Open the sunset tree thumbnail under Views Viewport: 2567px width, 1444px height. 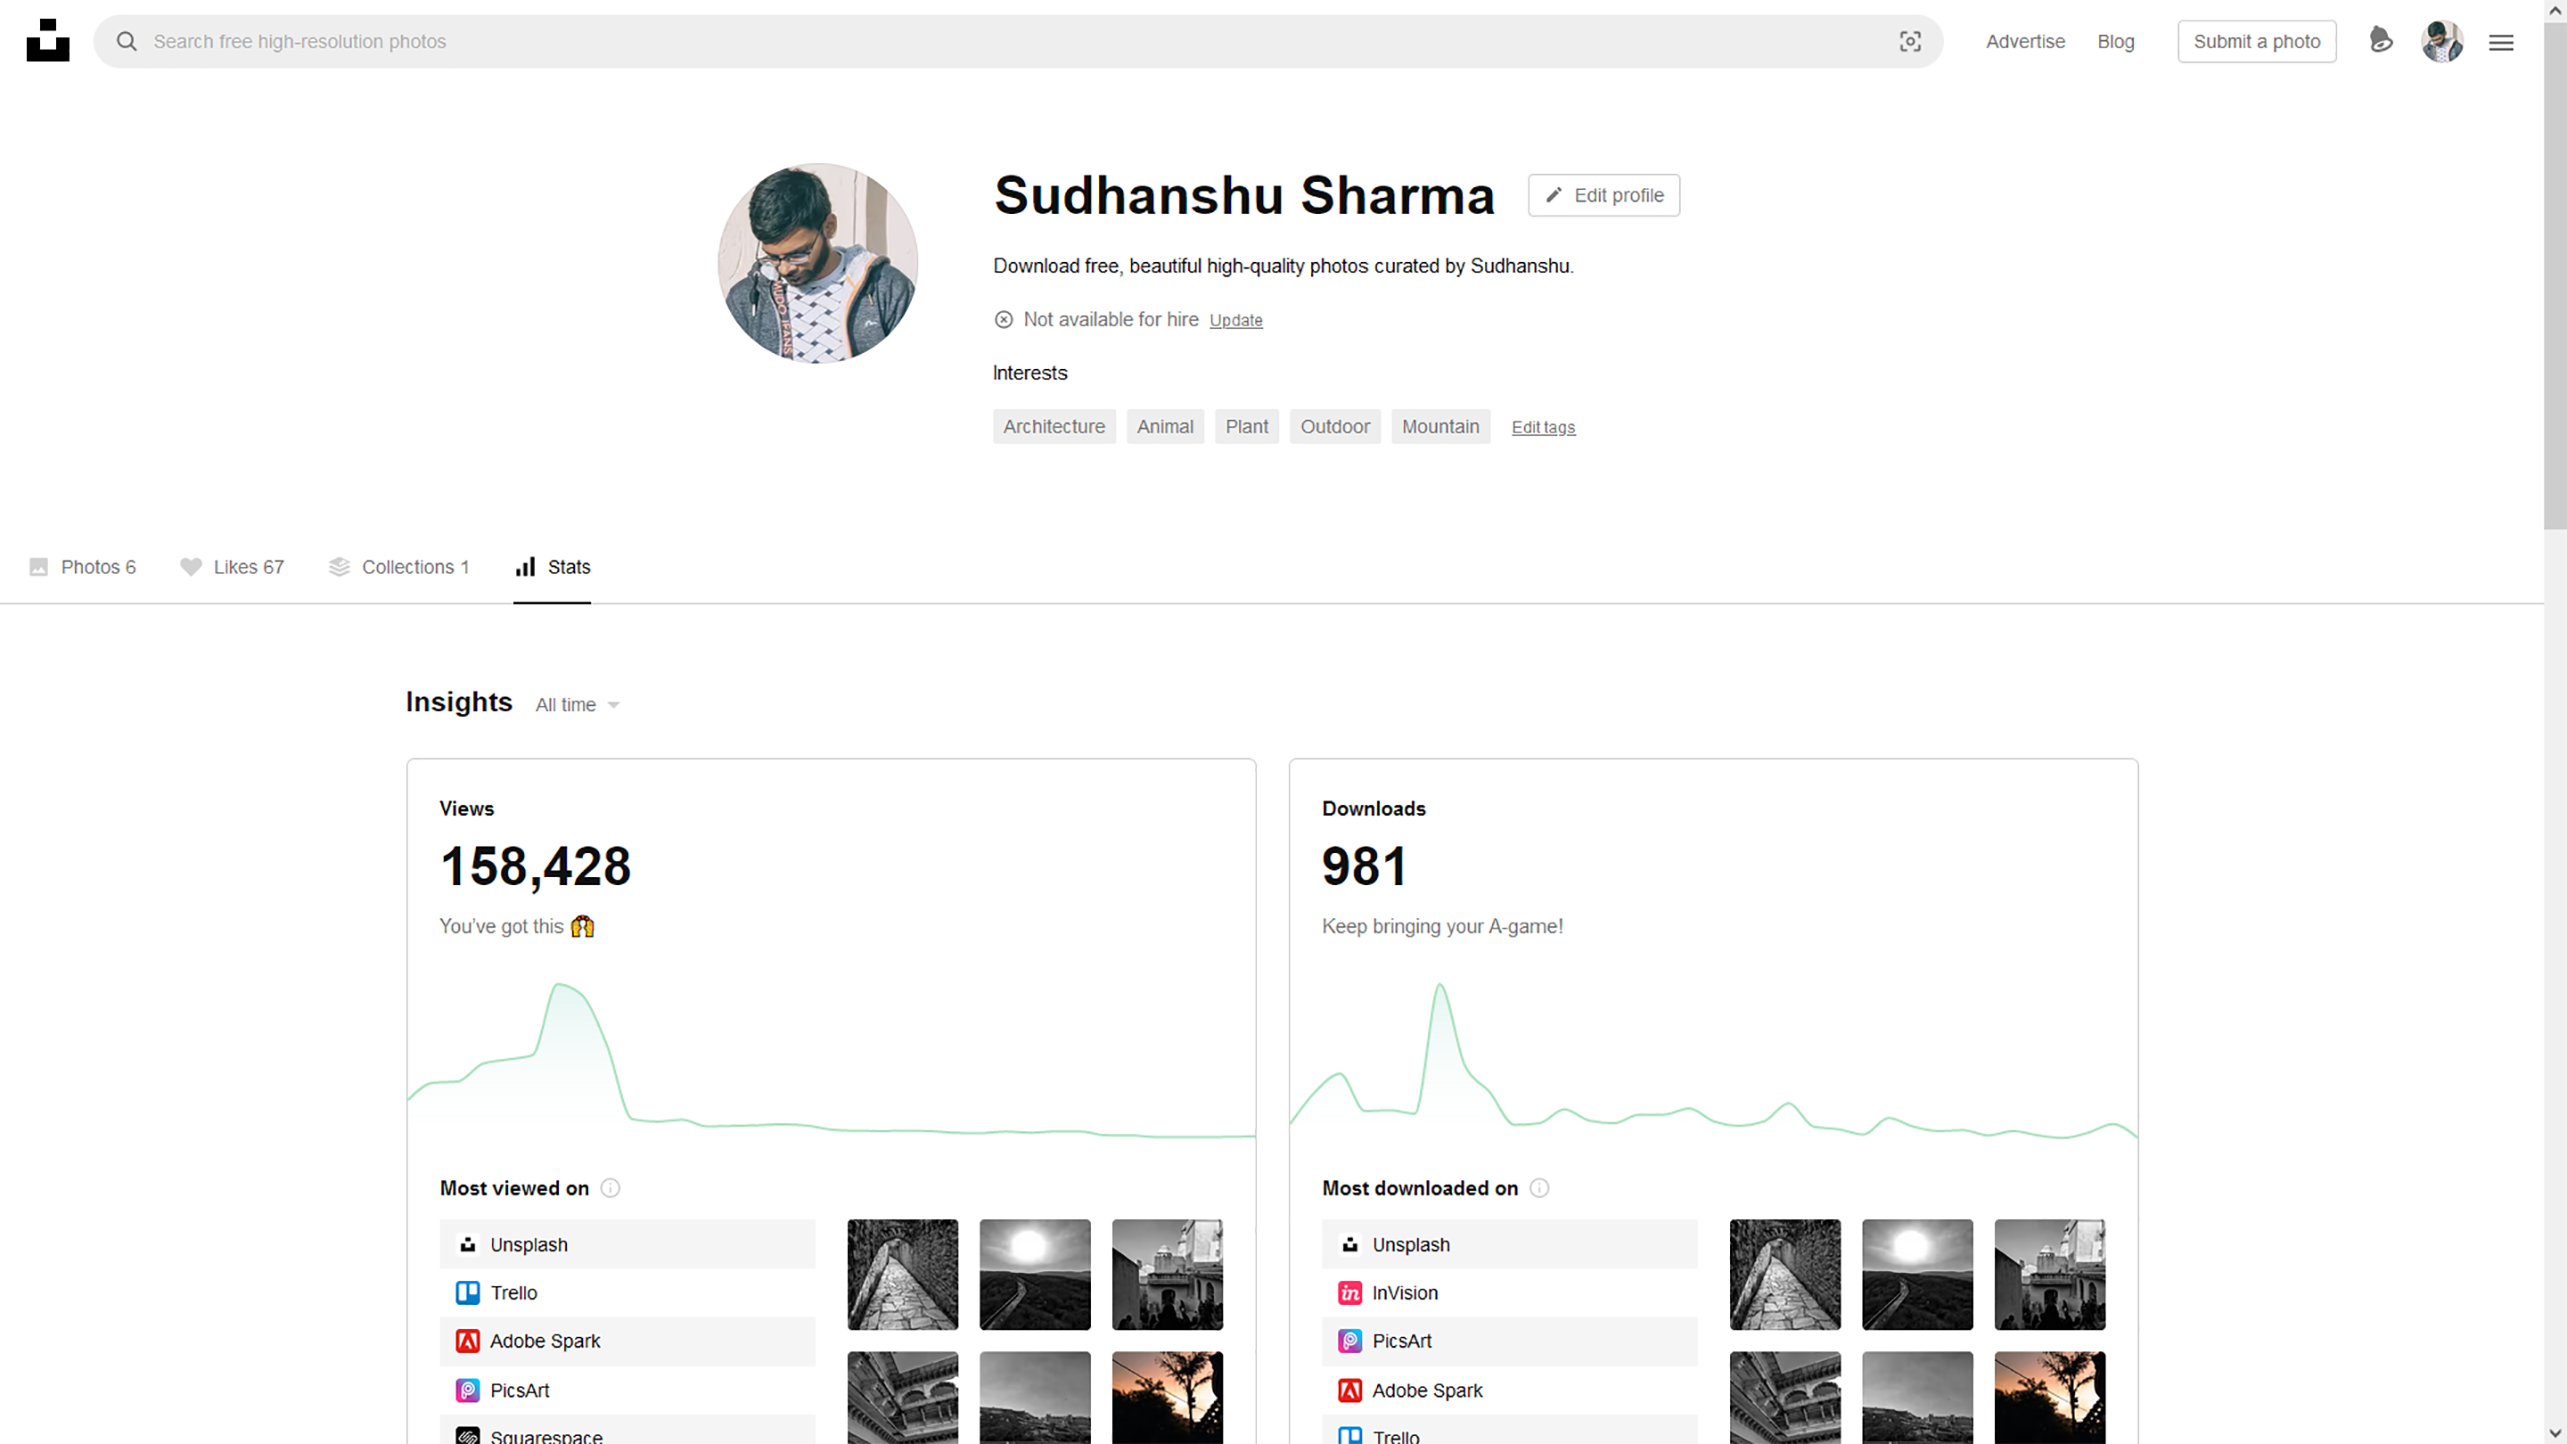(x=1166, y=1397)
